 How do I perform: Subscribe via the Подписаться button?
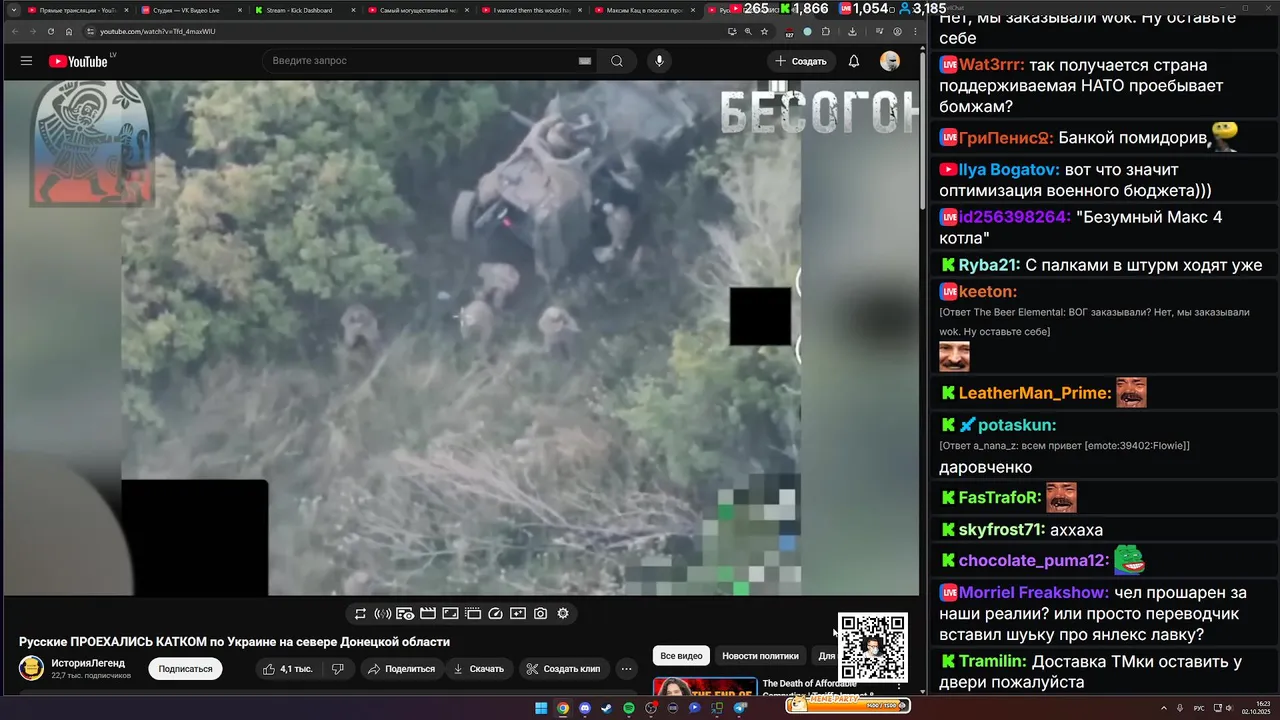tap(186, 669)
